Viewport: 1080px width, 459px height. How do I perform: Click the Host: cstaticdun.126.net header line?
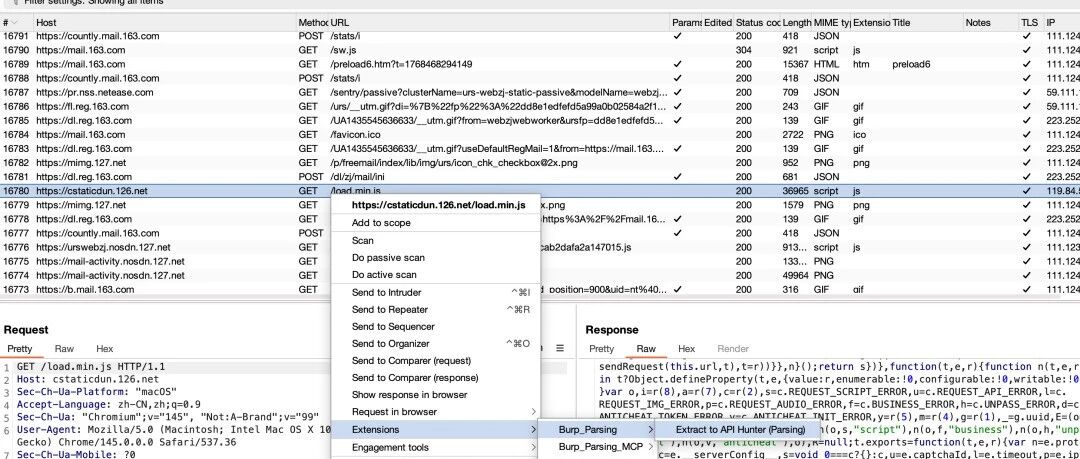pyautogui.click(x=87, y=379)
